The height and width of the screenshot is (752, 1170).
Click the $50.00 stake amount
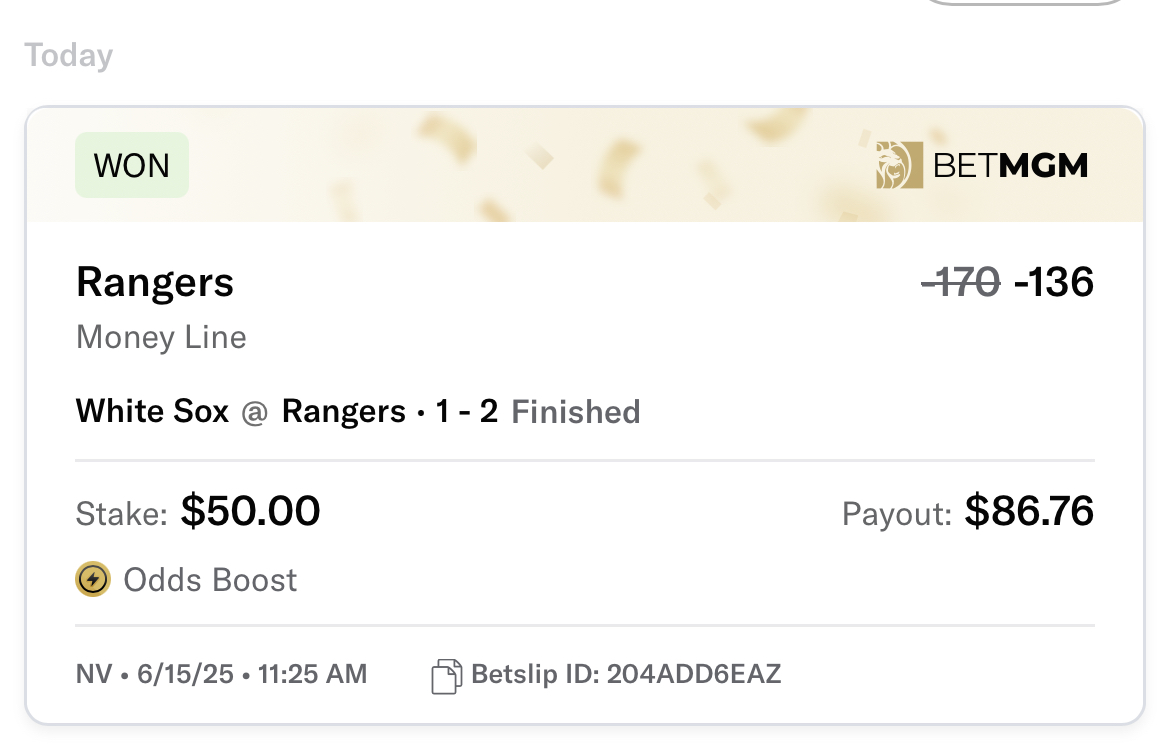coord(250,512)
